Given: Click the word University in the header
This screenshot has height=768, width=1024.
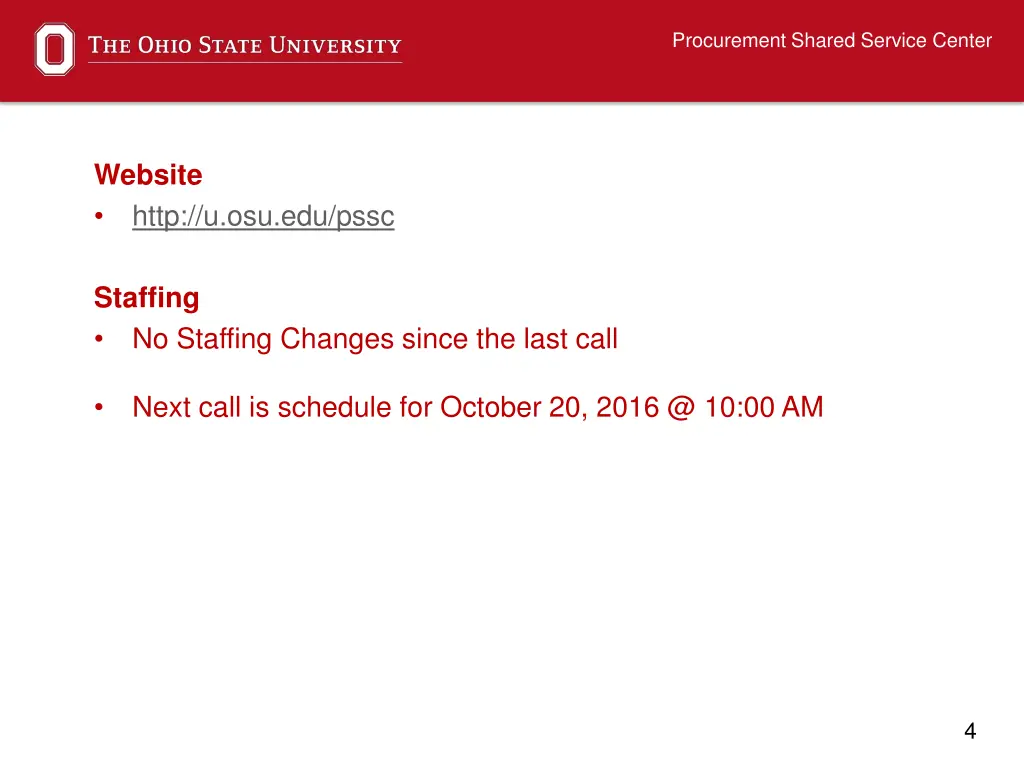Looking at the screenshot, I should (x=336, y=46).
